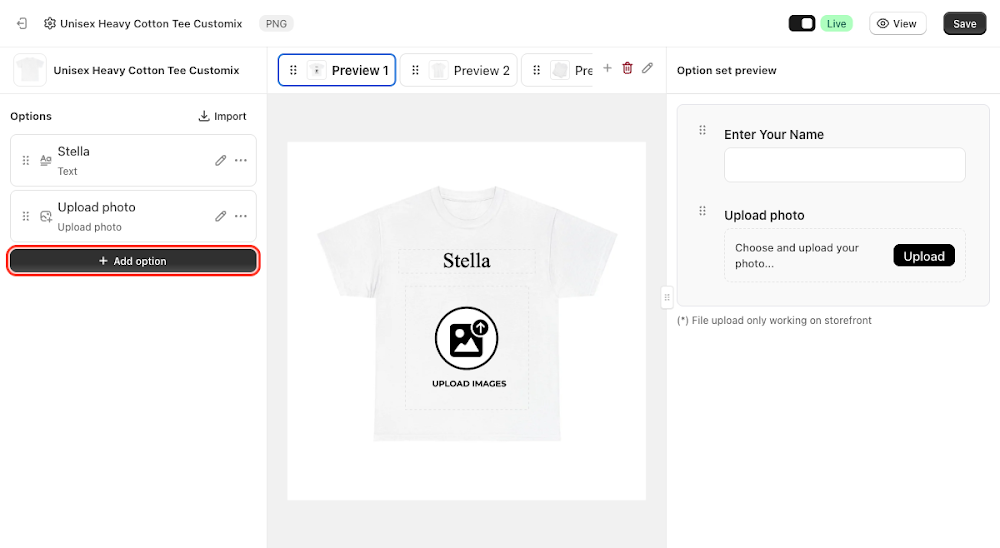Click the pencil icon for Stella option
The image size is (1000, 548).
coord(220,160)
